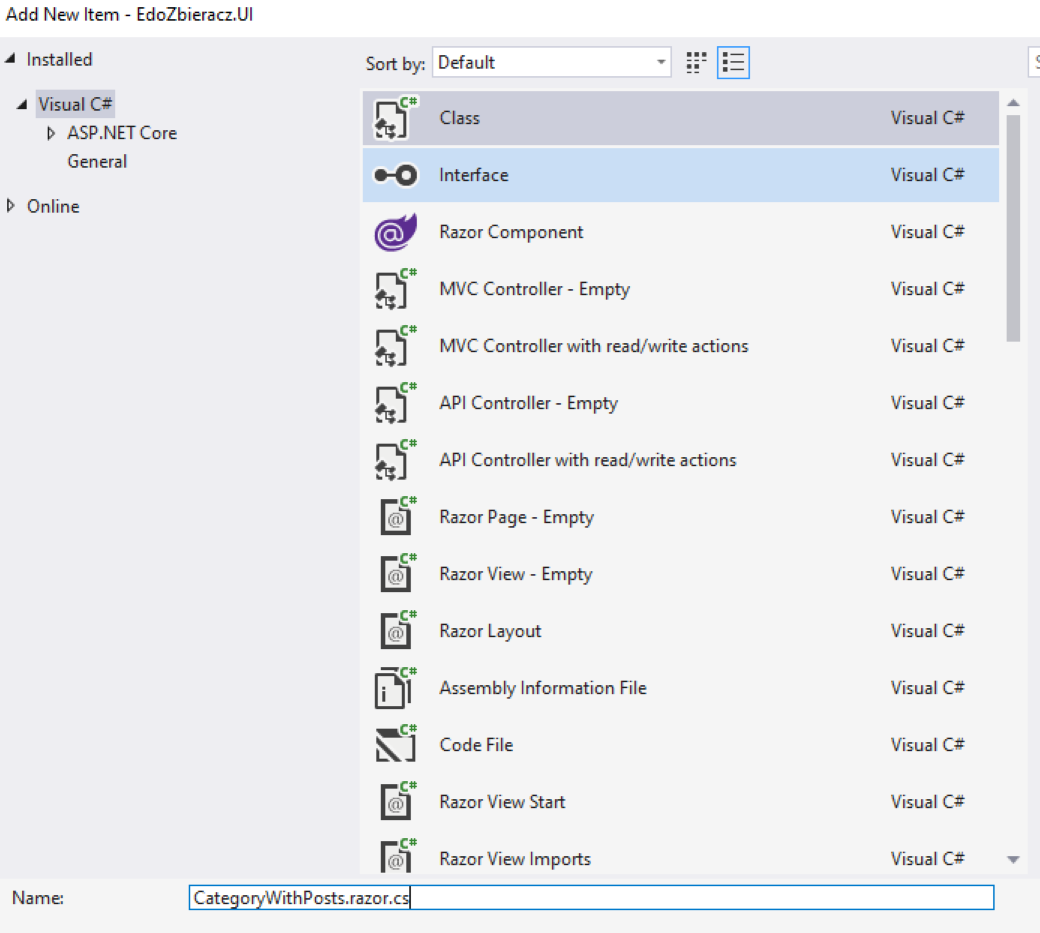
Task: Click 'API Controller with read/write actions' text
Action: 588,460
